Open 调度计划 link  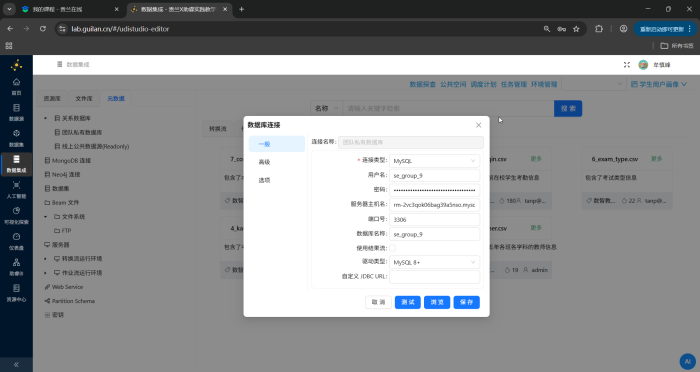483,84
